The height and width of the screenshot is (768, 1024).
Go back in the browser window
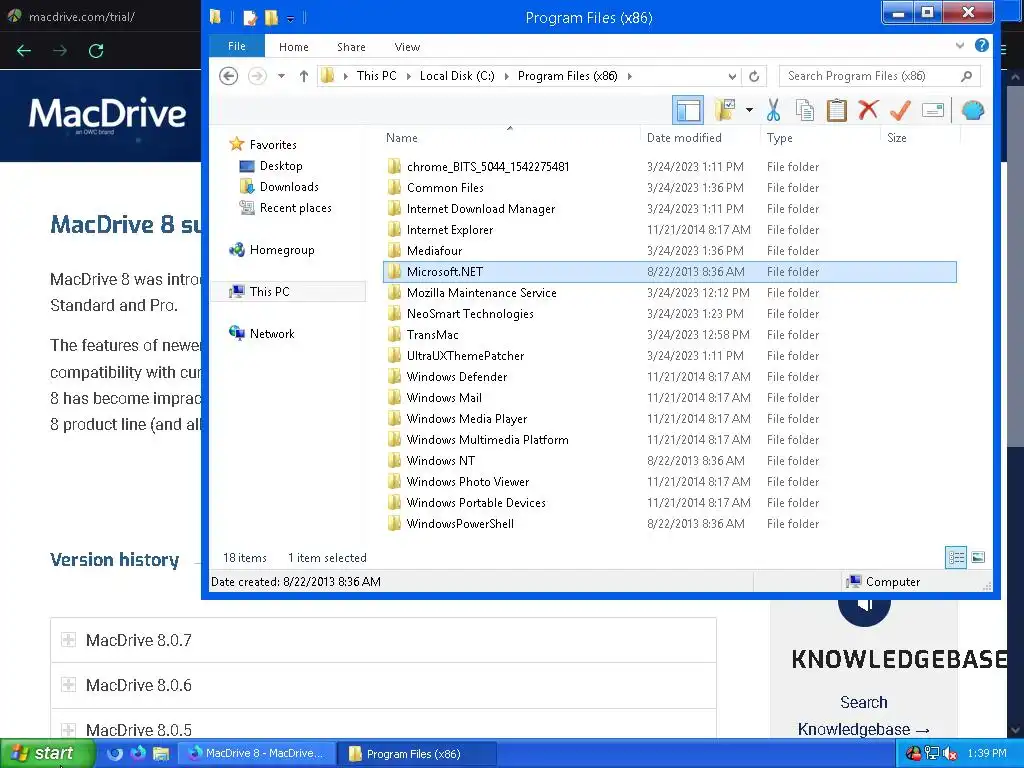[x=24, y=50]
